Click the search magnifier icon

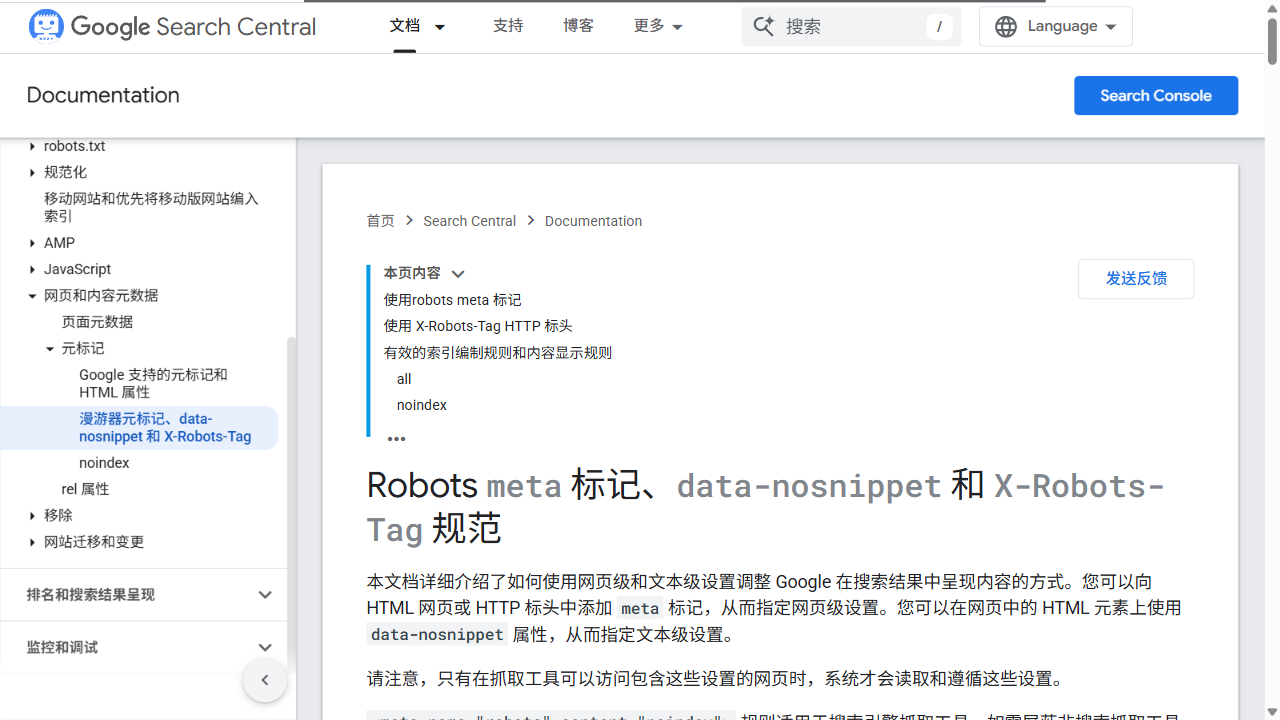coord(763,26)
